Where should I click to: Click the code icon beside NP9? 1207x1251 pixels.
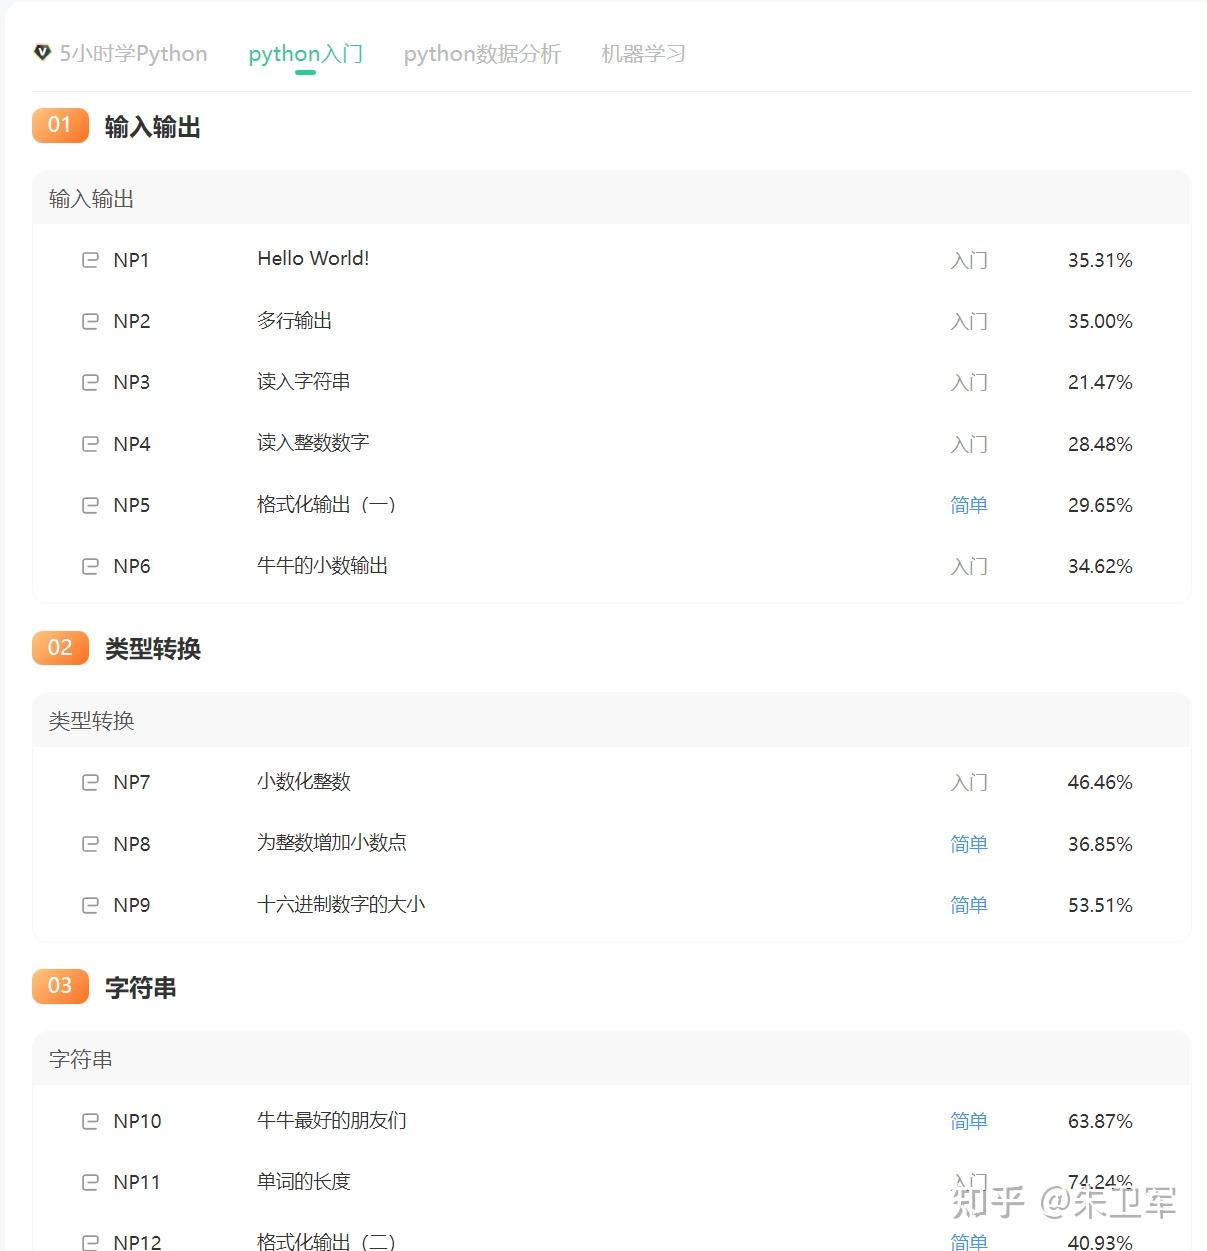point(90,905)
